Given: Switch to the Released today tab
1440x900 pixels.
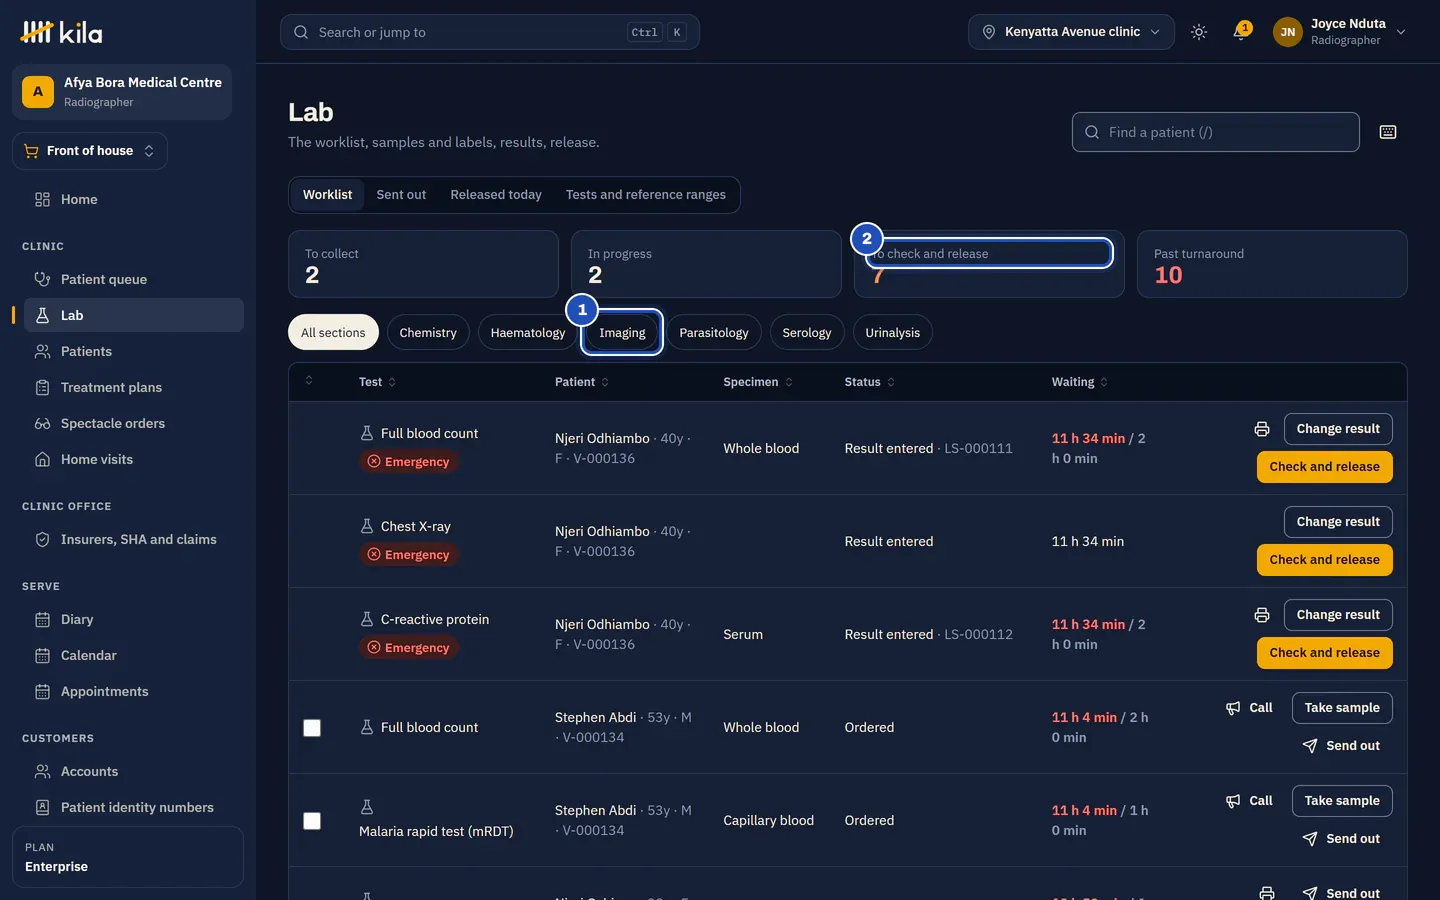Looking at the screenshot, I should (x=496, y=195).
